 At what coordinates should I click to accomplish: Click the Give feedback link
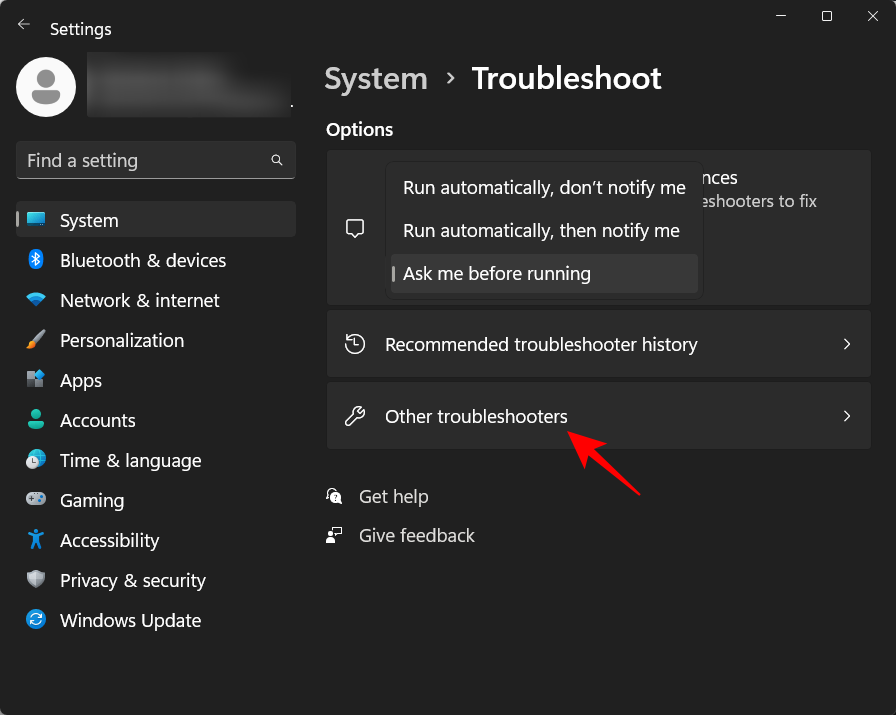[x=416, y=535]
